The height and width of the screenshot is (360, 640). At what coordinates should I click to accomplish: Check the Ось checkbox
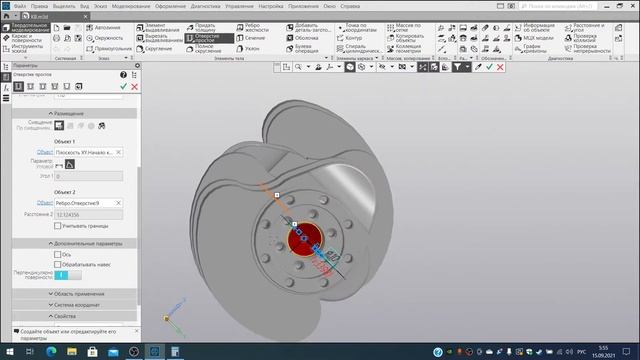coord(58,254)
